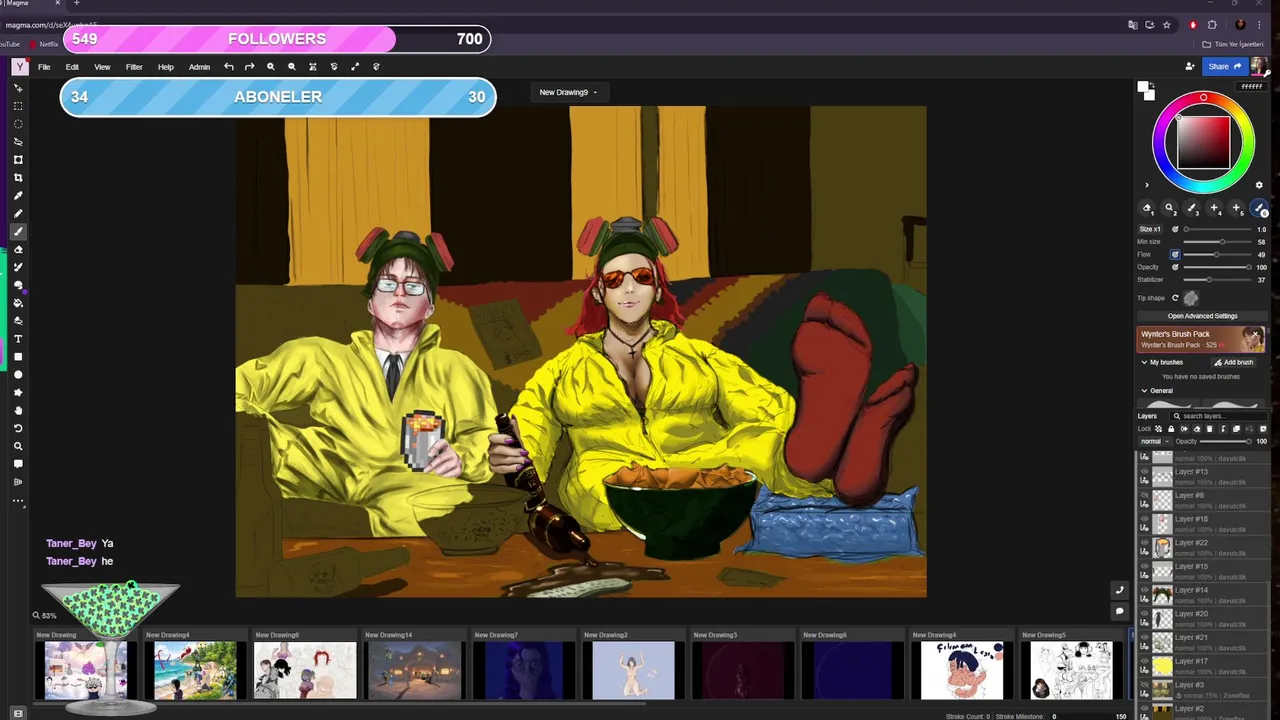1280x720 pixels.
Task: Select the crop tool
Action: click(18, 178)
